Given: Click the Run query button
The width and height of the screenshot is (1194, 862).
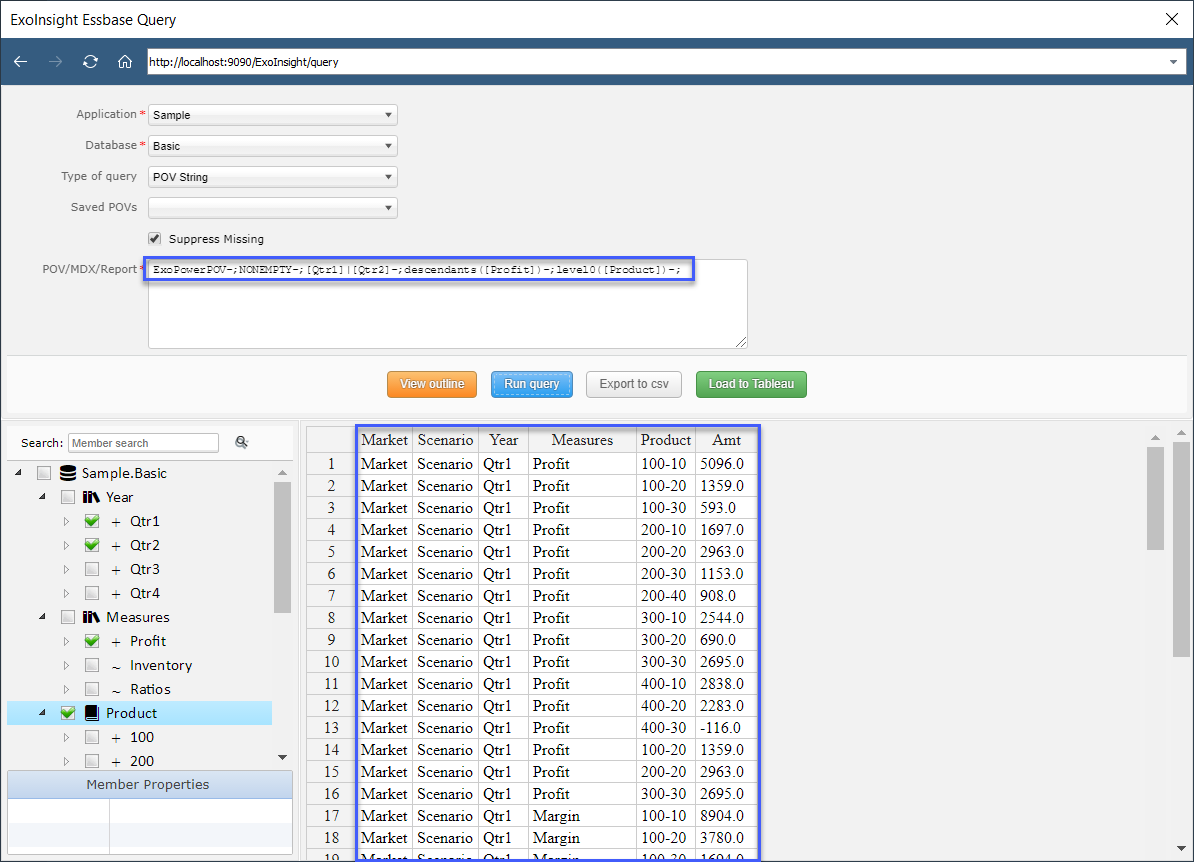Looking at the screenshot, I should 532,385.
